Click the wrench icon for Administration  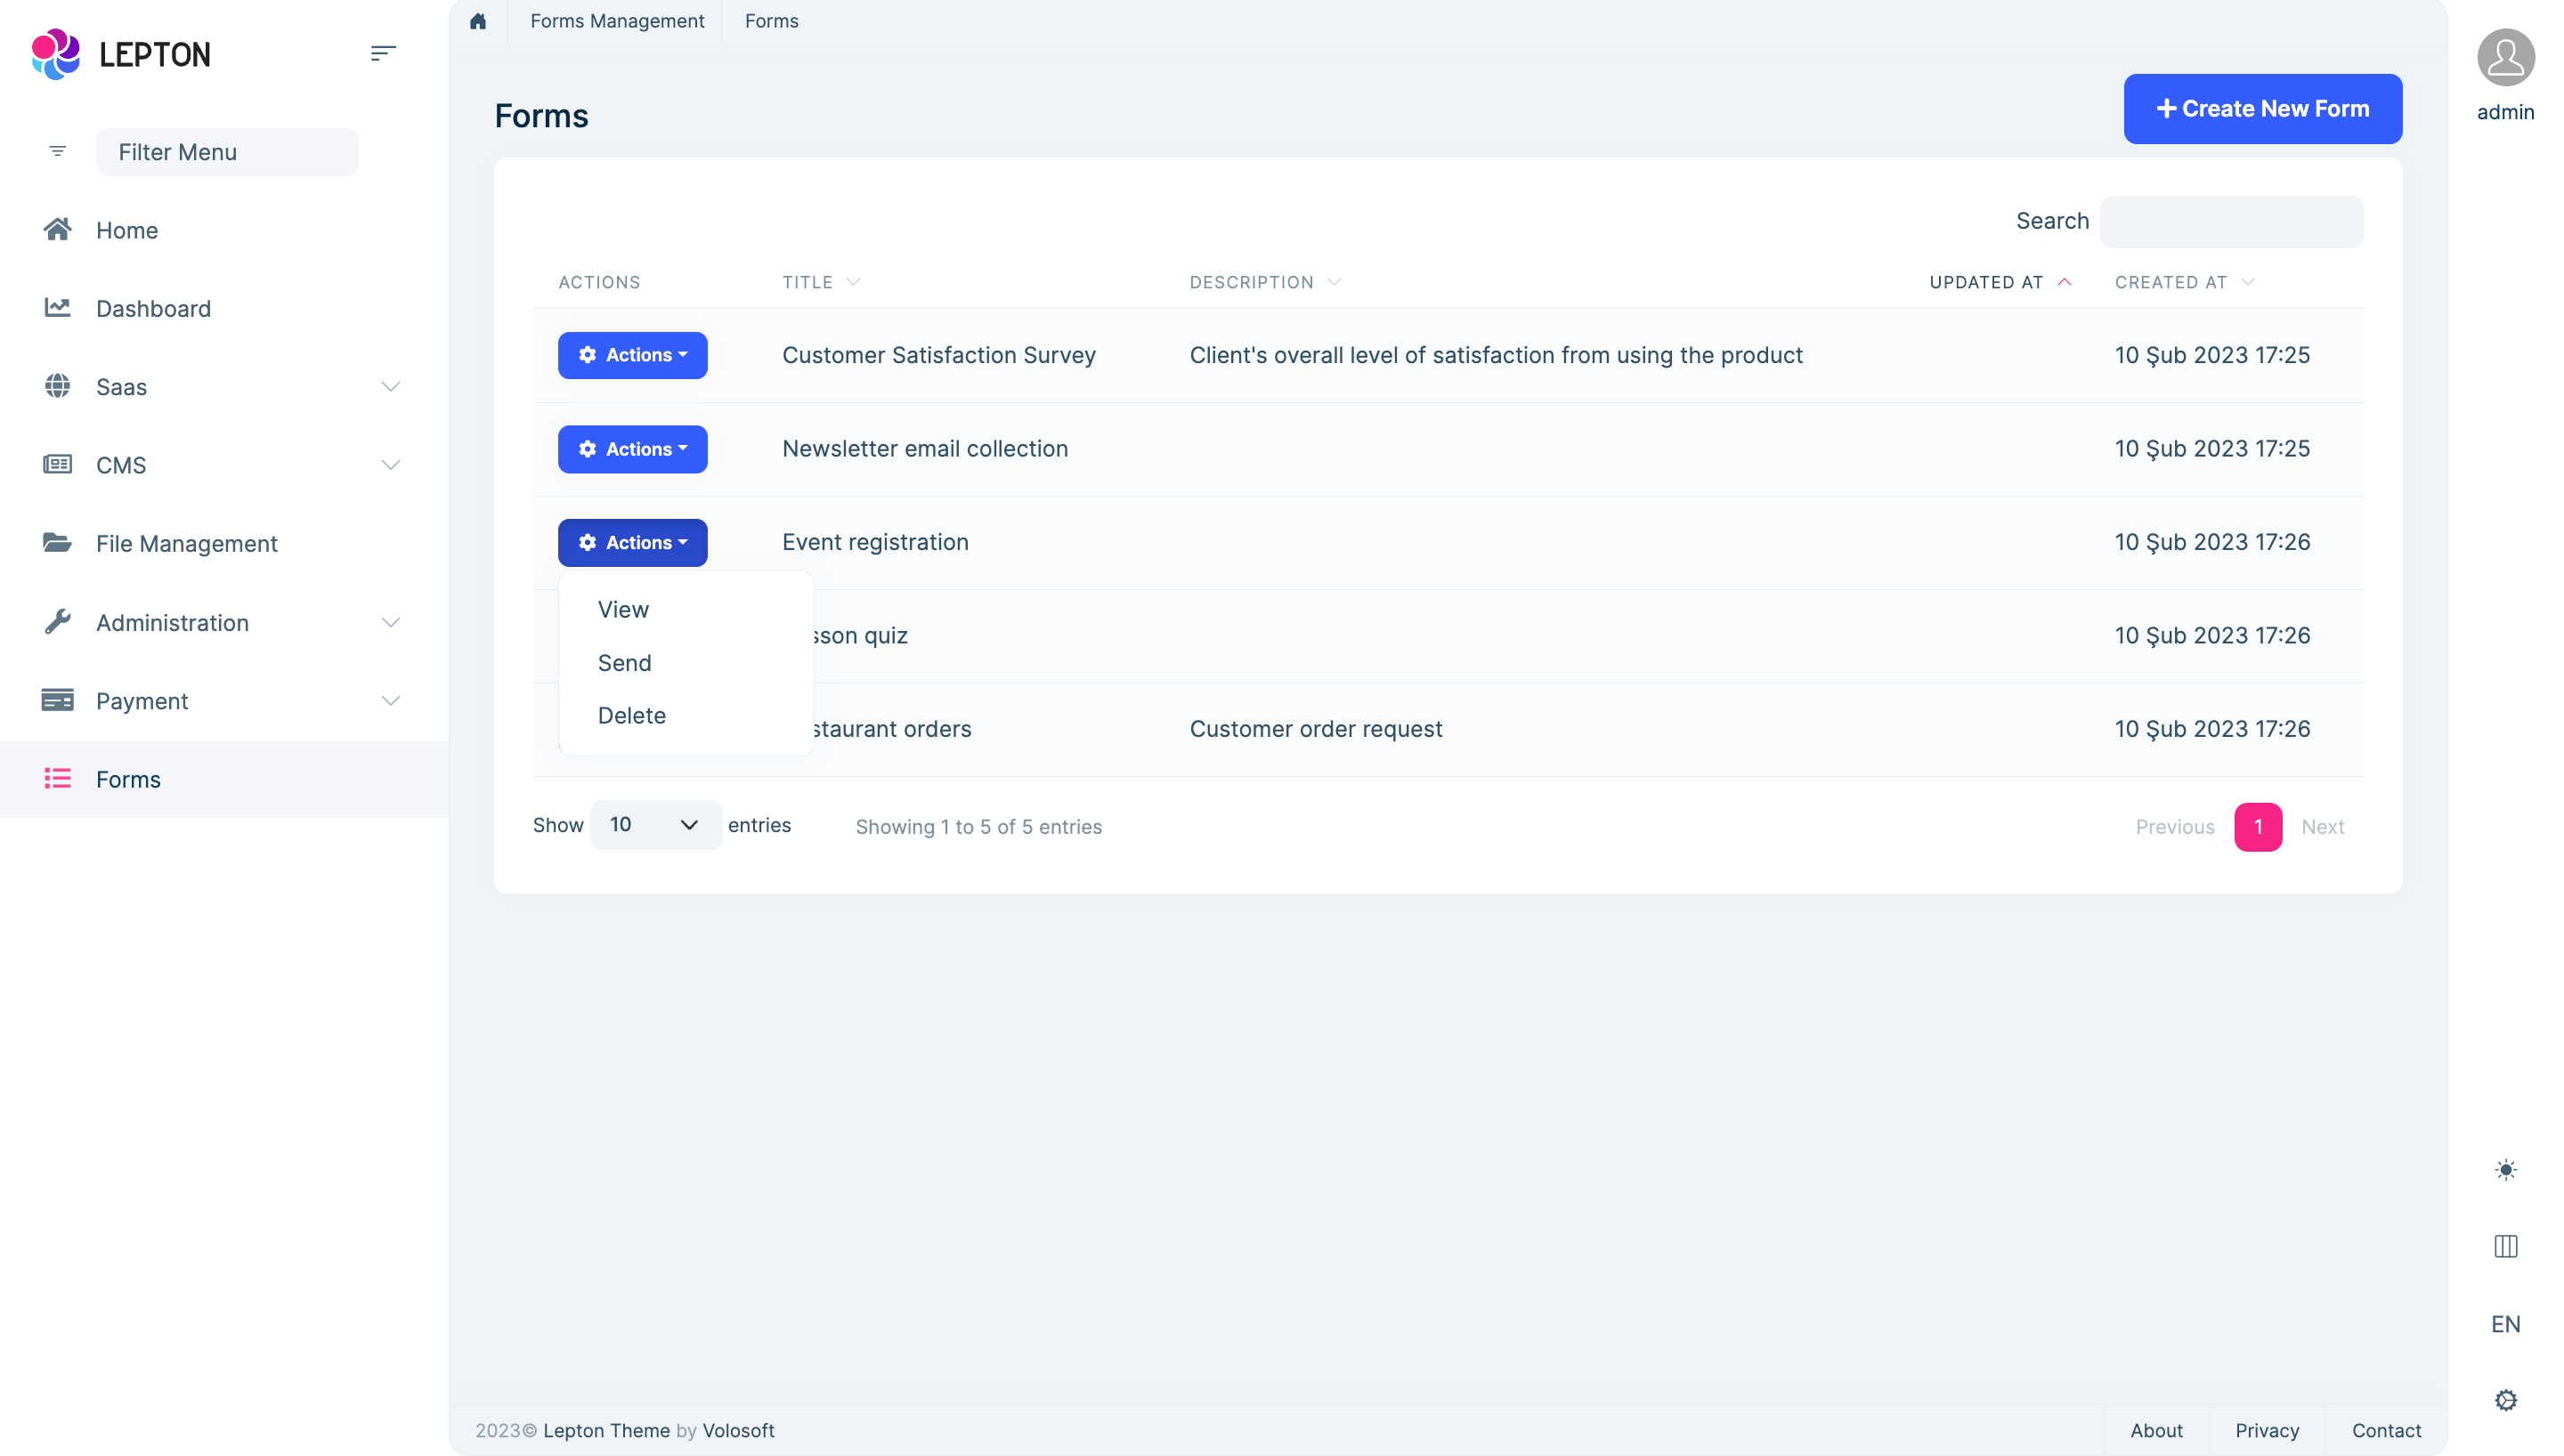tap(57, 621)
